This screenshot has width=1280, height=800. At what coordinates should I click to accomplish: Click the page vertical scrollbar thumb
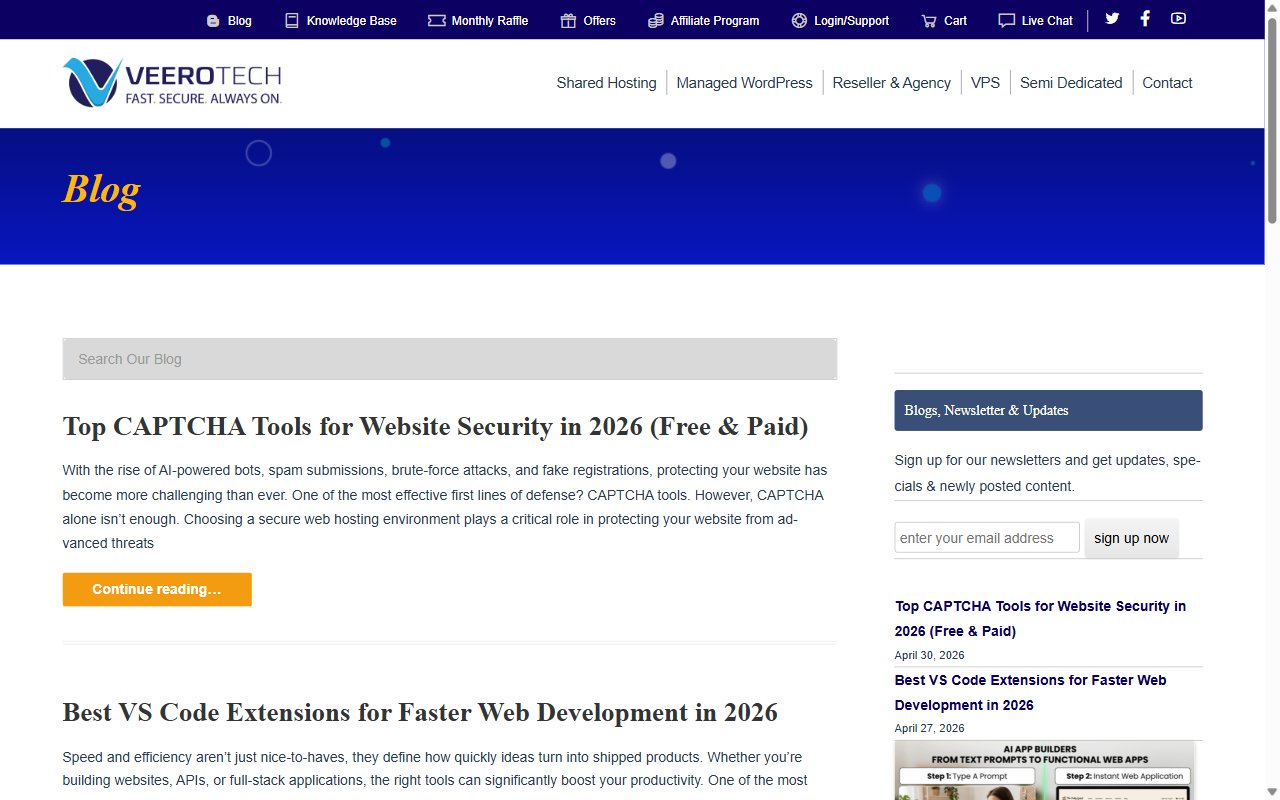pos(1272,120)
